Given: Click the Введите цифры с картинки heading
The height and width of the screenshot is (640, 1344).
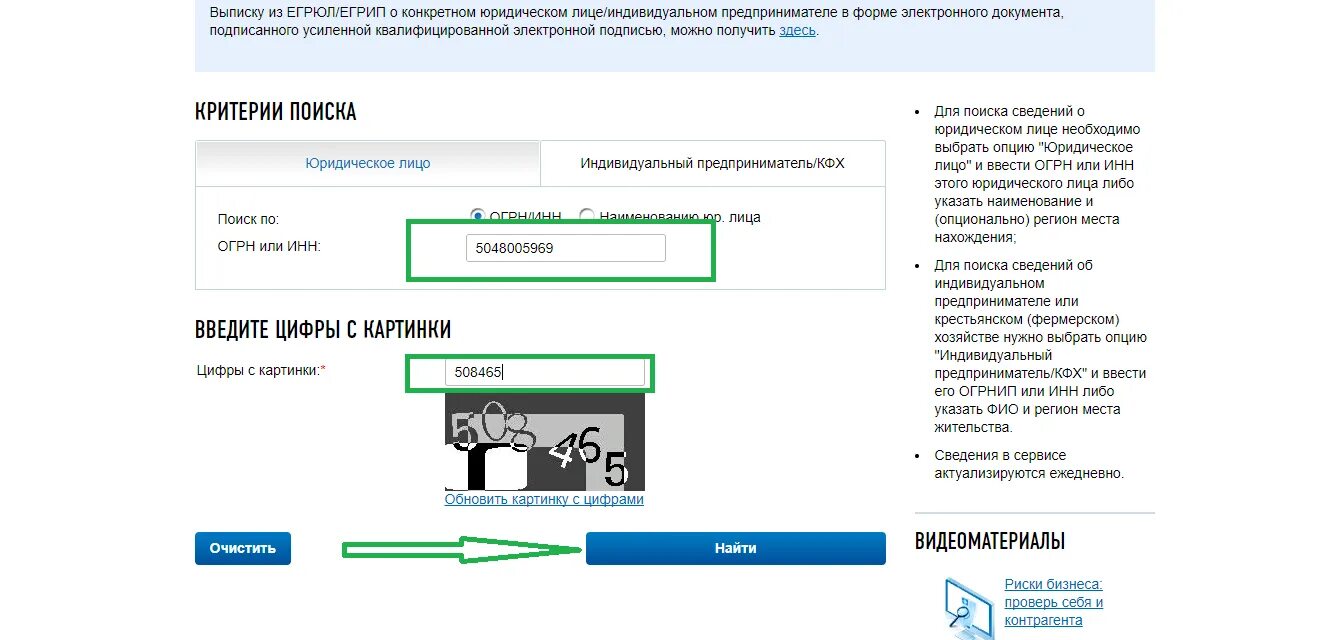Looking at the screenshot, I should pos(323,329).
